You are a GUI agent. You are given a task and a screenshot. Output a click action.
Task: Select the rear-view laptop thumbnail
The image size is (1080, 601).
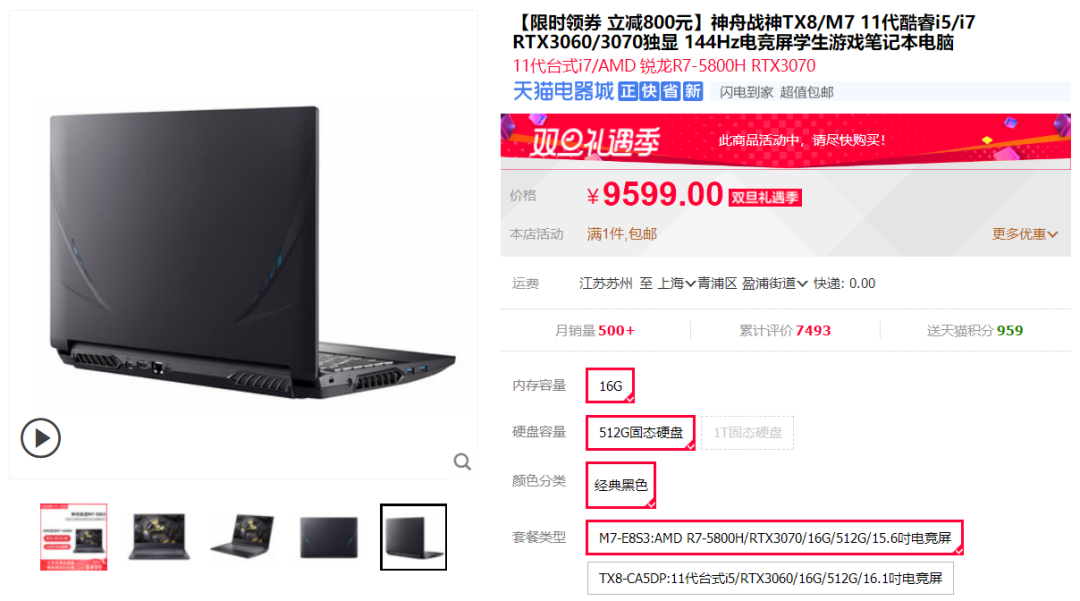413,537
